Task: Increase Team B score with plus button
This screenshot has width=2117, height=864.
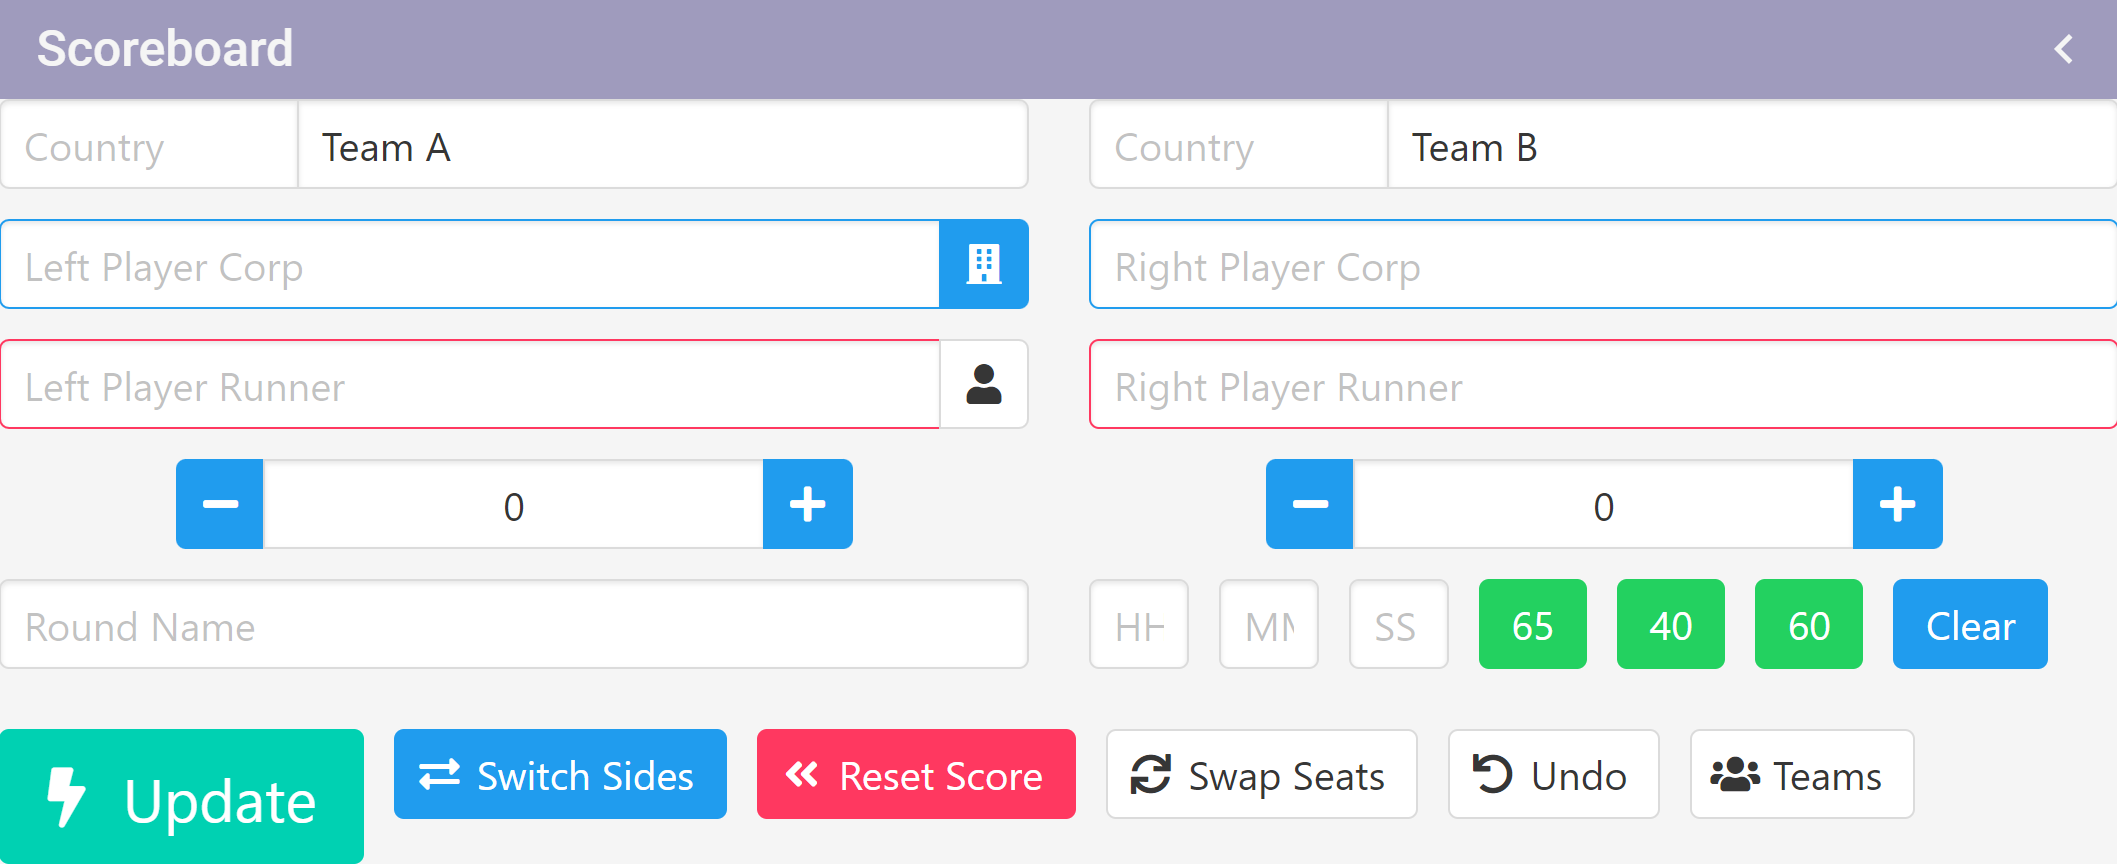Action: pyautogui.click(x=1897, y=505)
